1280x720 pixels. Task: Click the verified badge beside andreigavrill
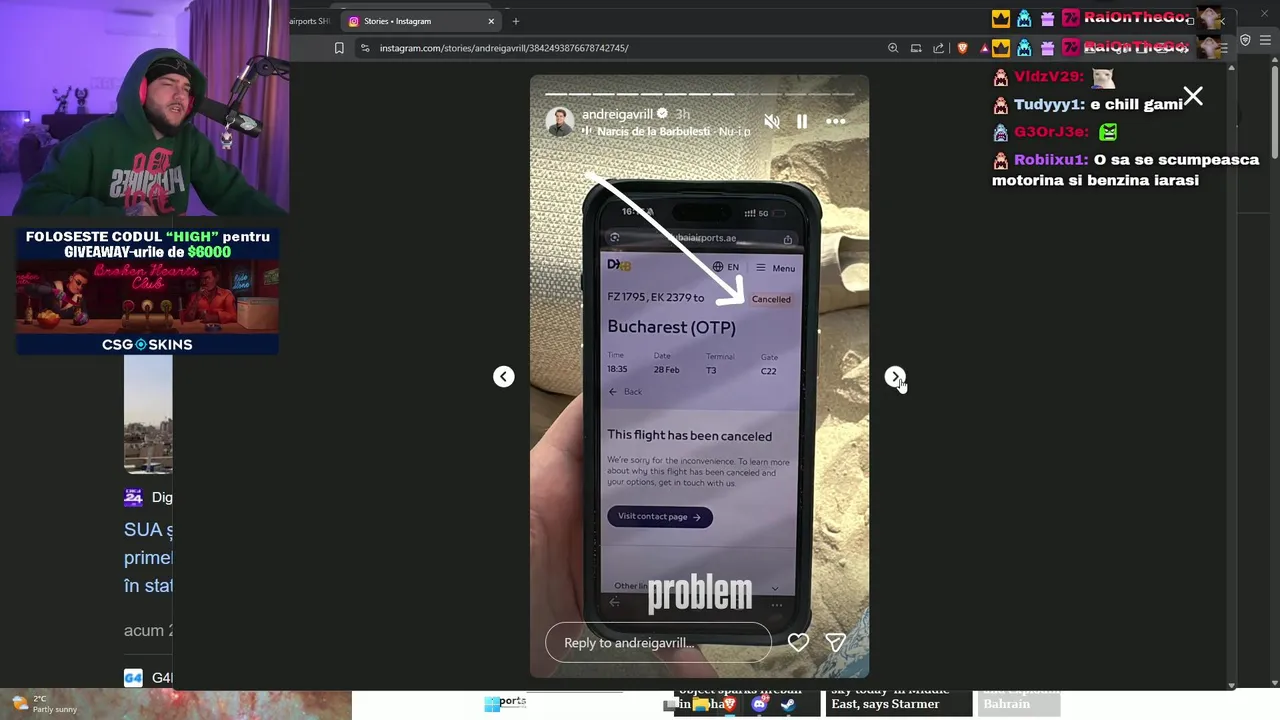(x=662, y=114)
